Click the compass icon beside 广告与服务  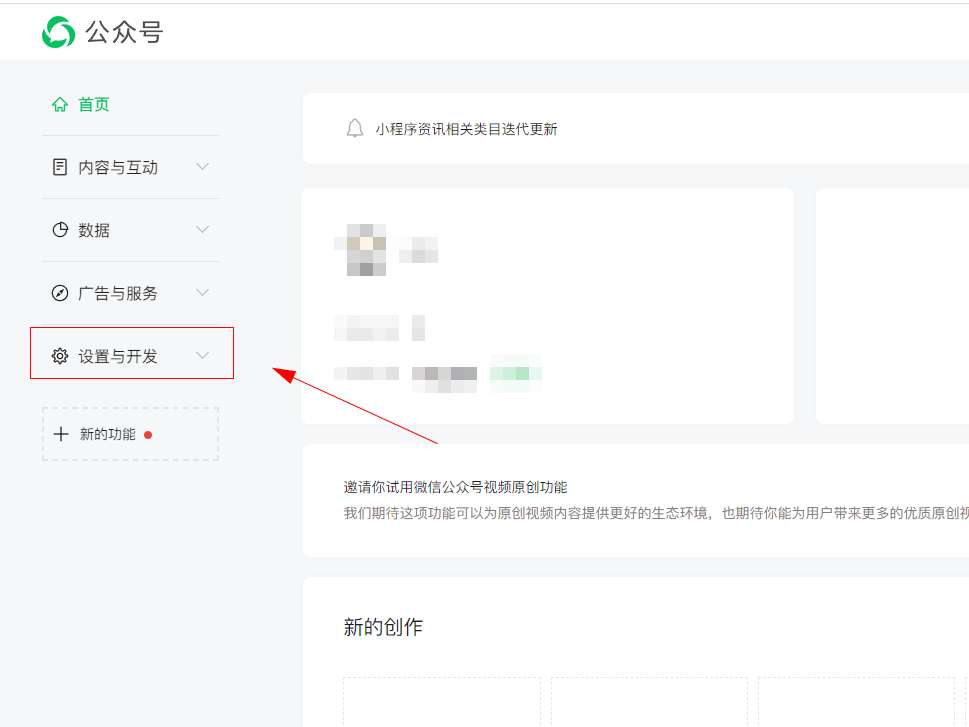click(60, 293)
